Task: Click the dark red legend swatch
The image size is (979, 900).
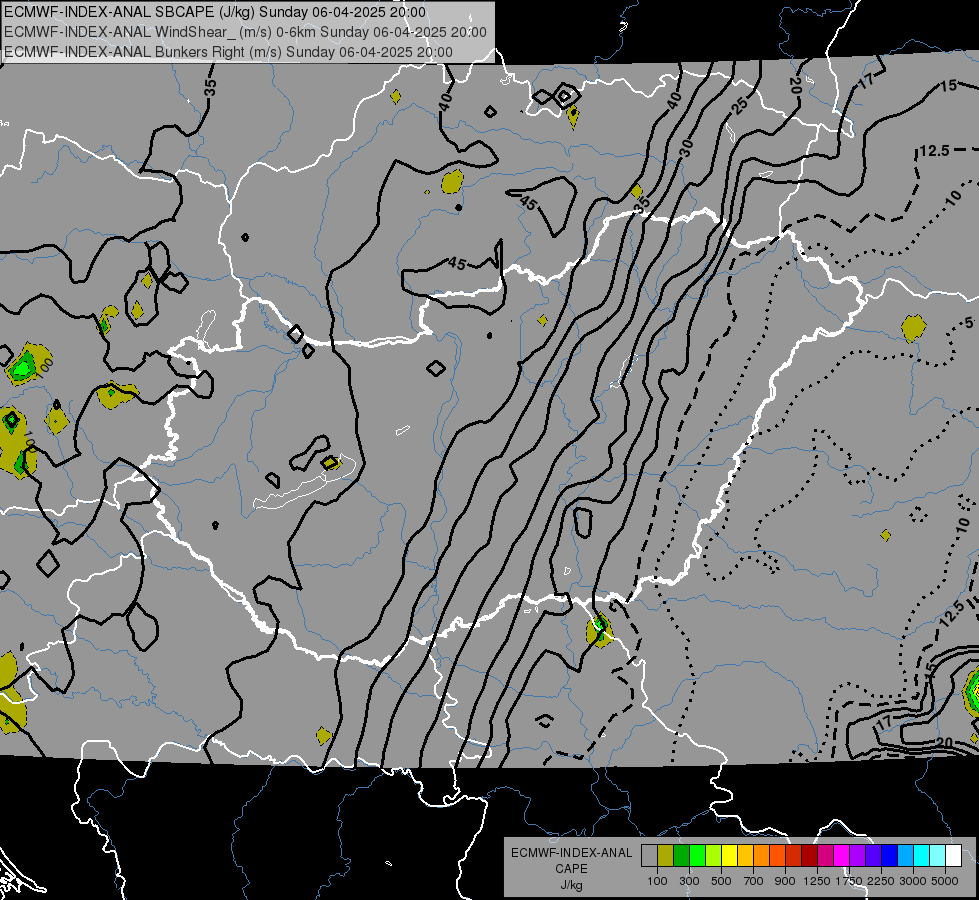Action: click(x=809, y=856)
